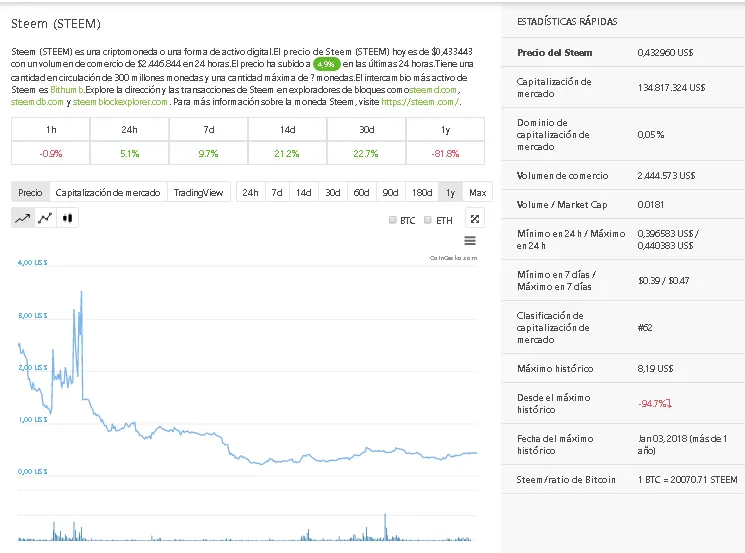Set chart range to 7d

(x=277, y=192)
